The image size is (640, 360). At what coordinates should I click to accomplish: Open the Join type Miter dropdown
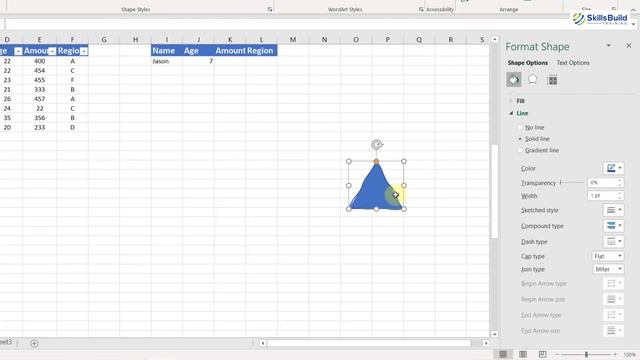608,269
